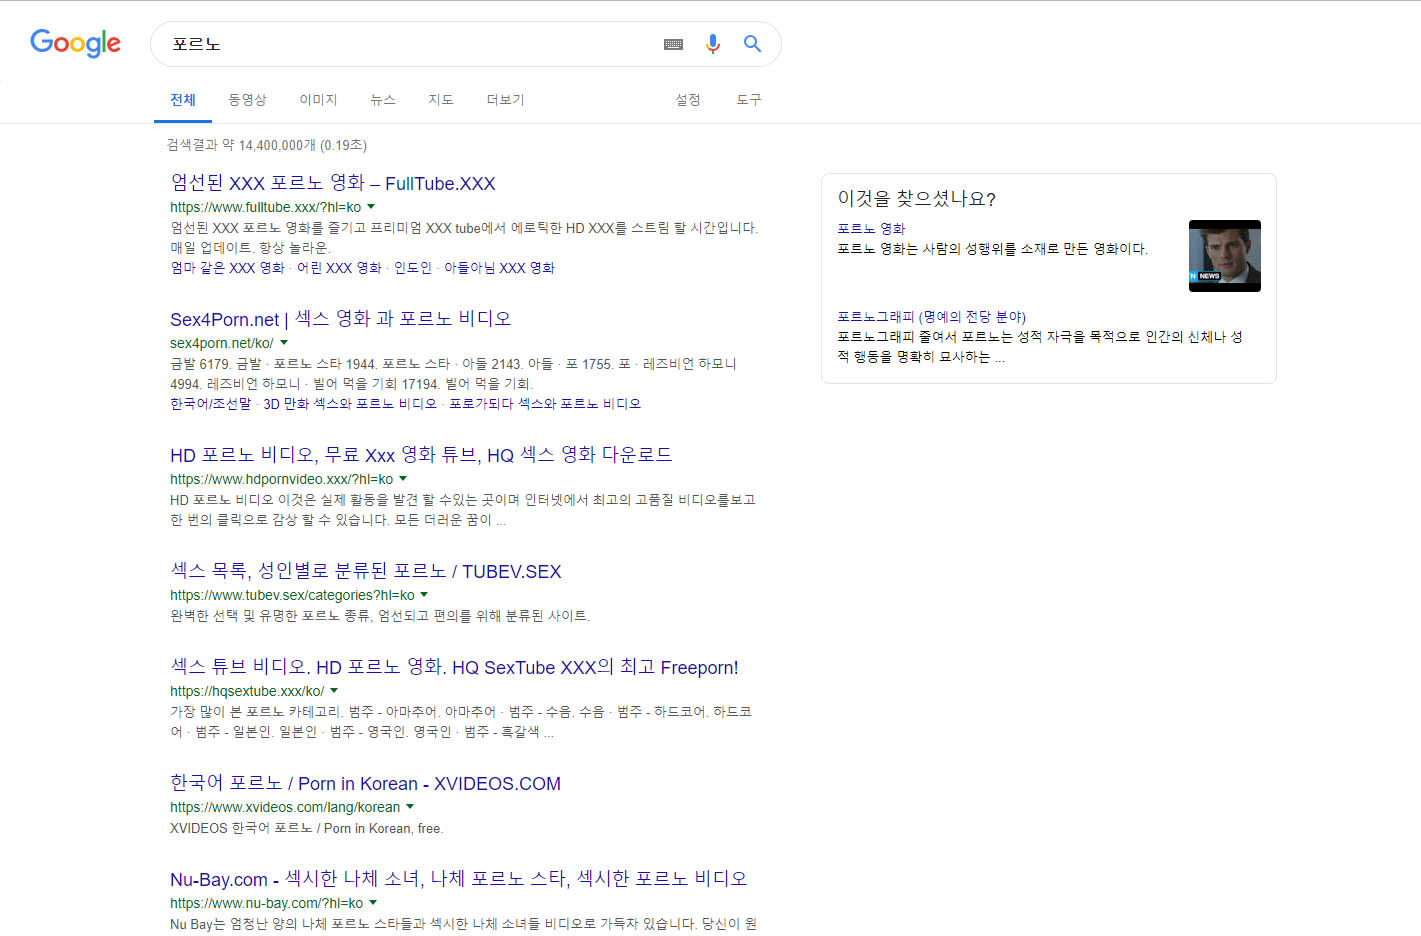This screenshot has width=1421, height=936.
Task: Click the 이것을 찾으셨나요? heading
Action: click(916, 198)
